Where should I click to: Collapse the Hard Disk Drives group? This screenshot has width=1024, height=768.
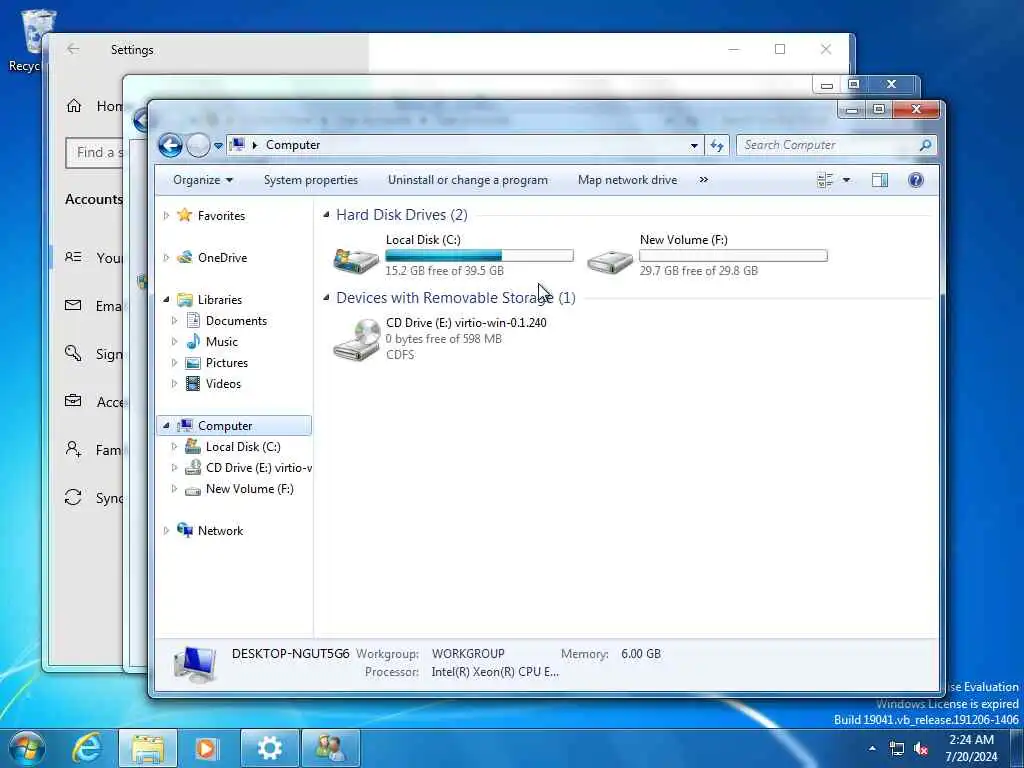coord(327,215)
